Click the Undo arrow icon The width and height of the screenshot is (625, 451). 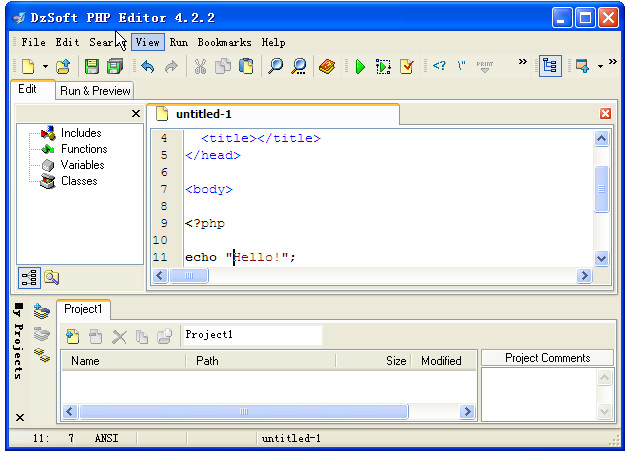[x=148, y=67]
